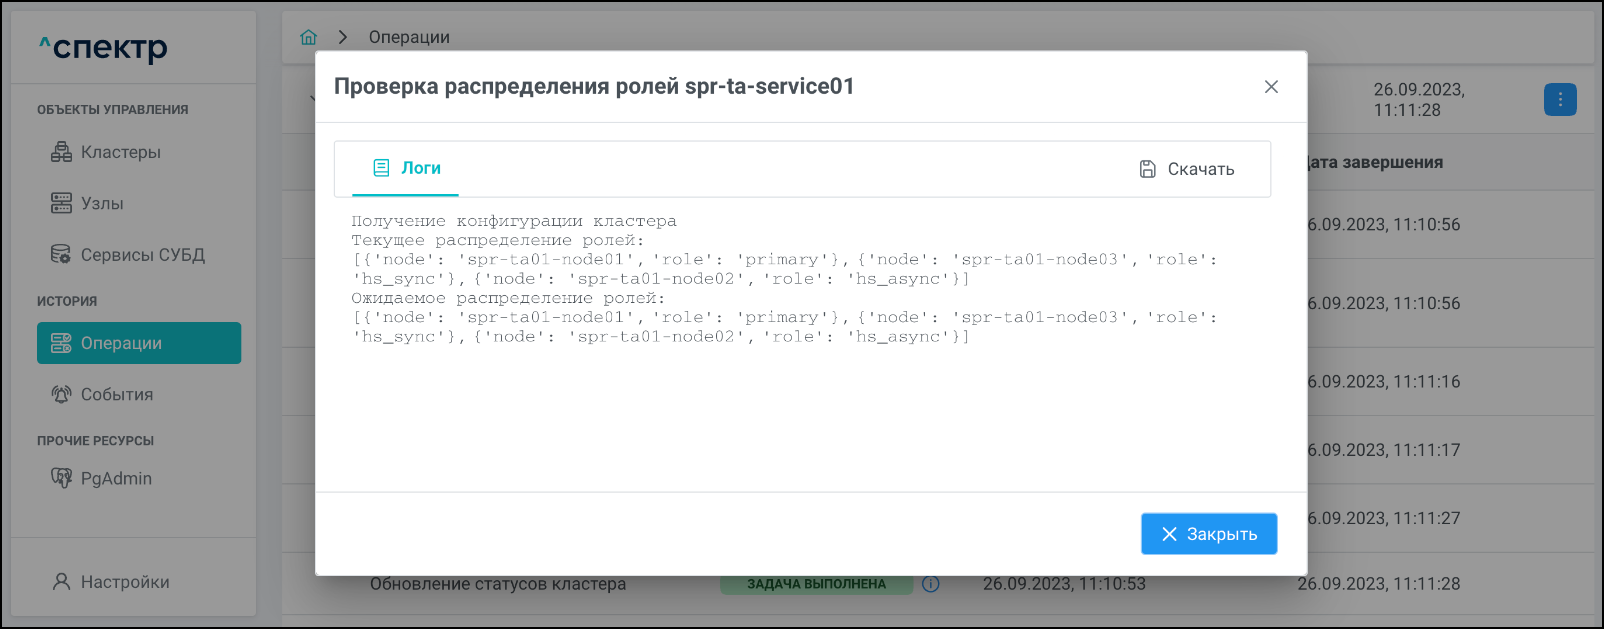This screenshot has height=630, width=1604.
Task: Open Сервисы СУБД in sidebar
Action: coord(142,255)
